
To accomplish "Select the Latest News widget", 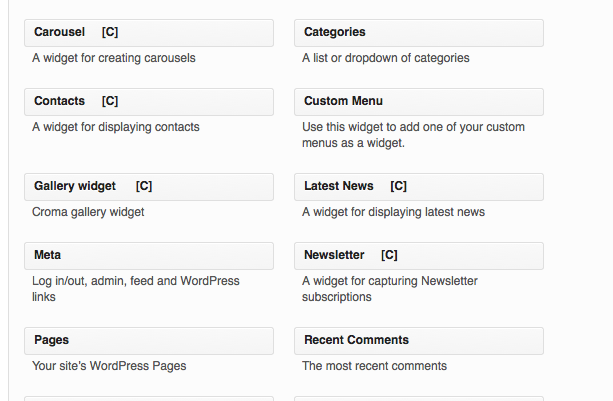I will click(x=419, y=187).
